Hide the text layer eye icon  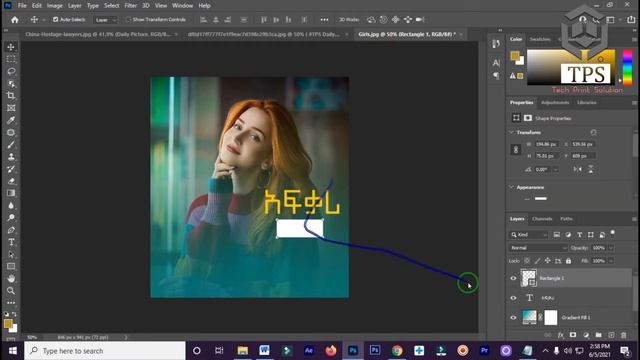(x=513, y=298)
